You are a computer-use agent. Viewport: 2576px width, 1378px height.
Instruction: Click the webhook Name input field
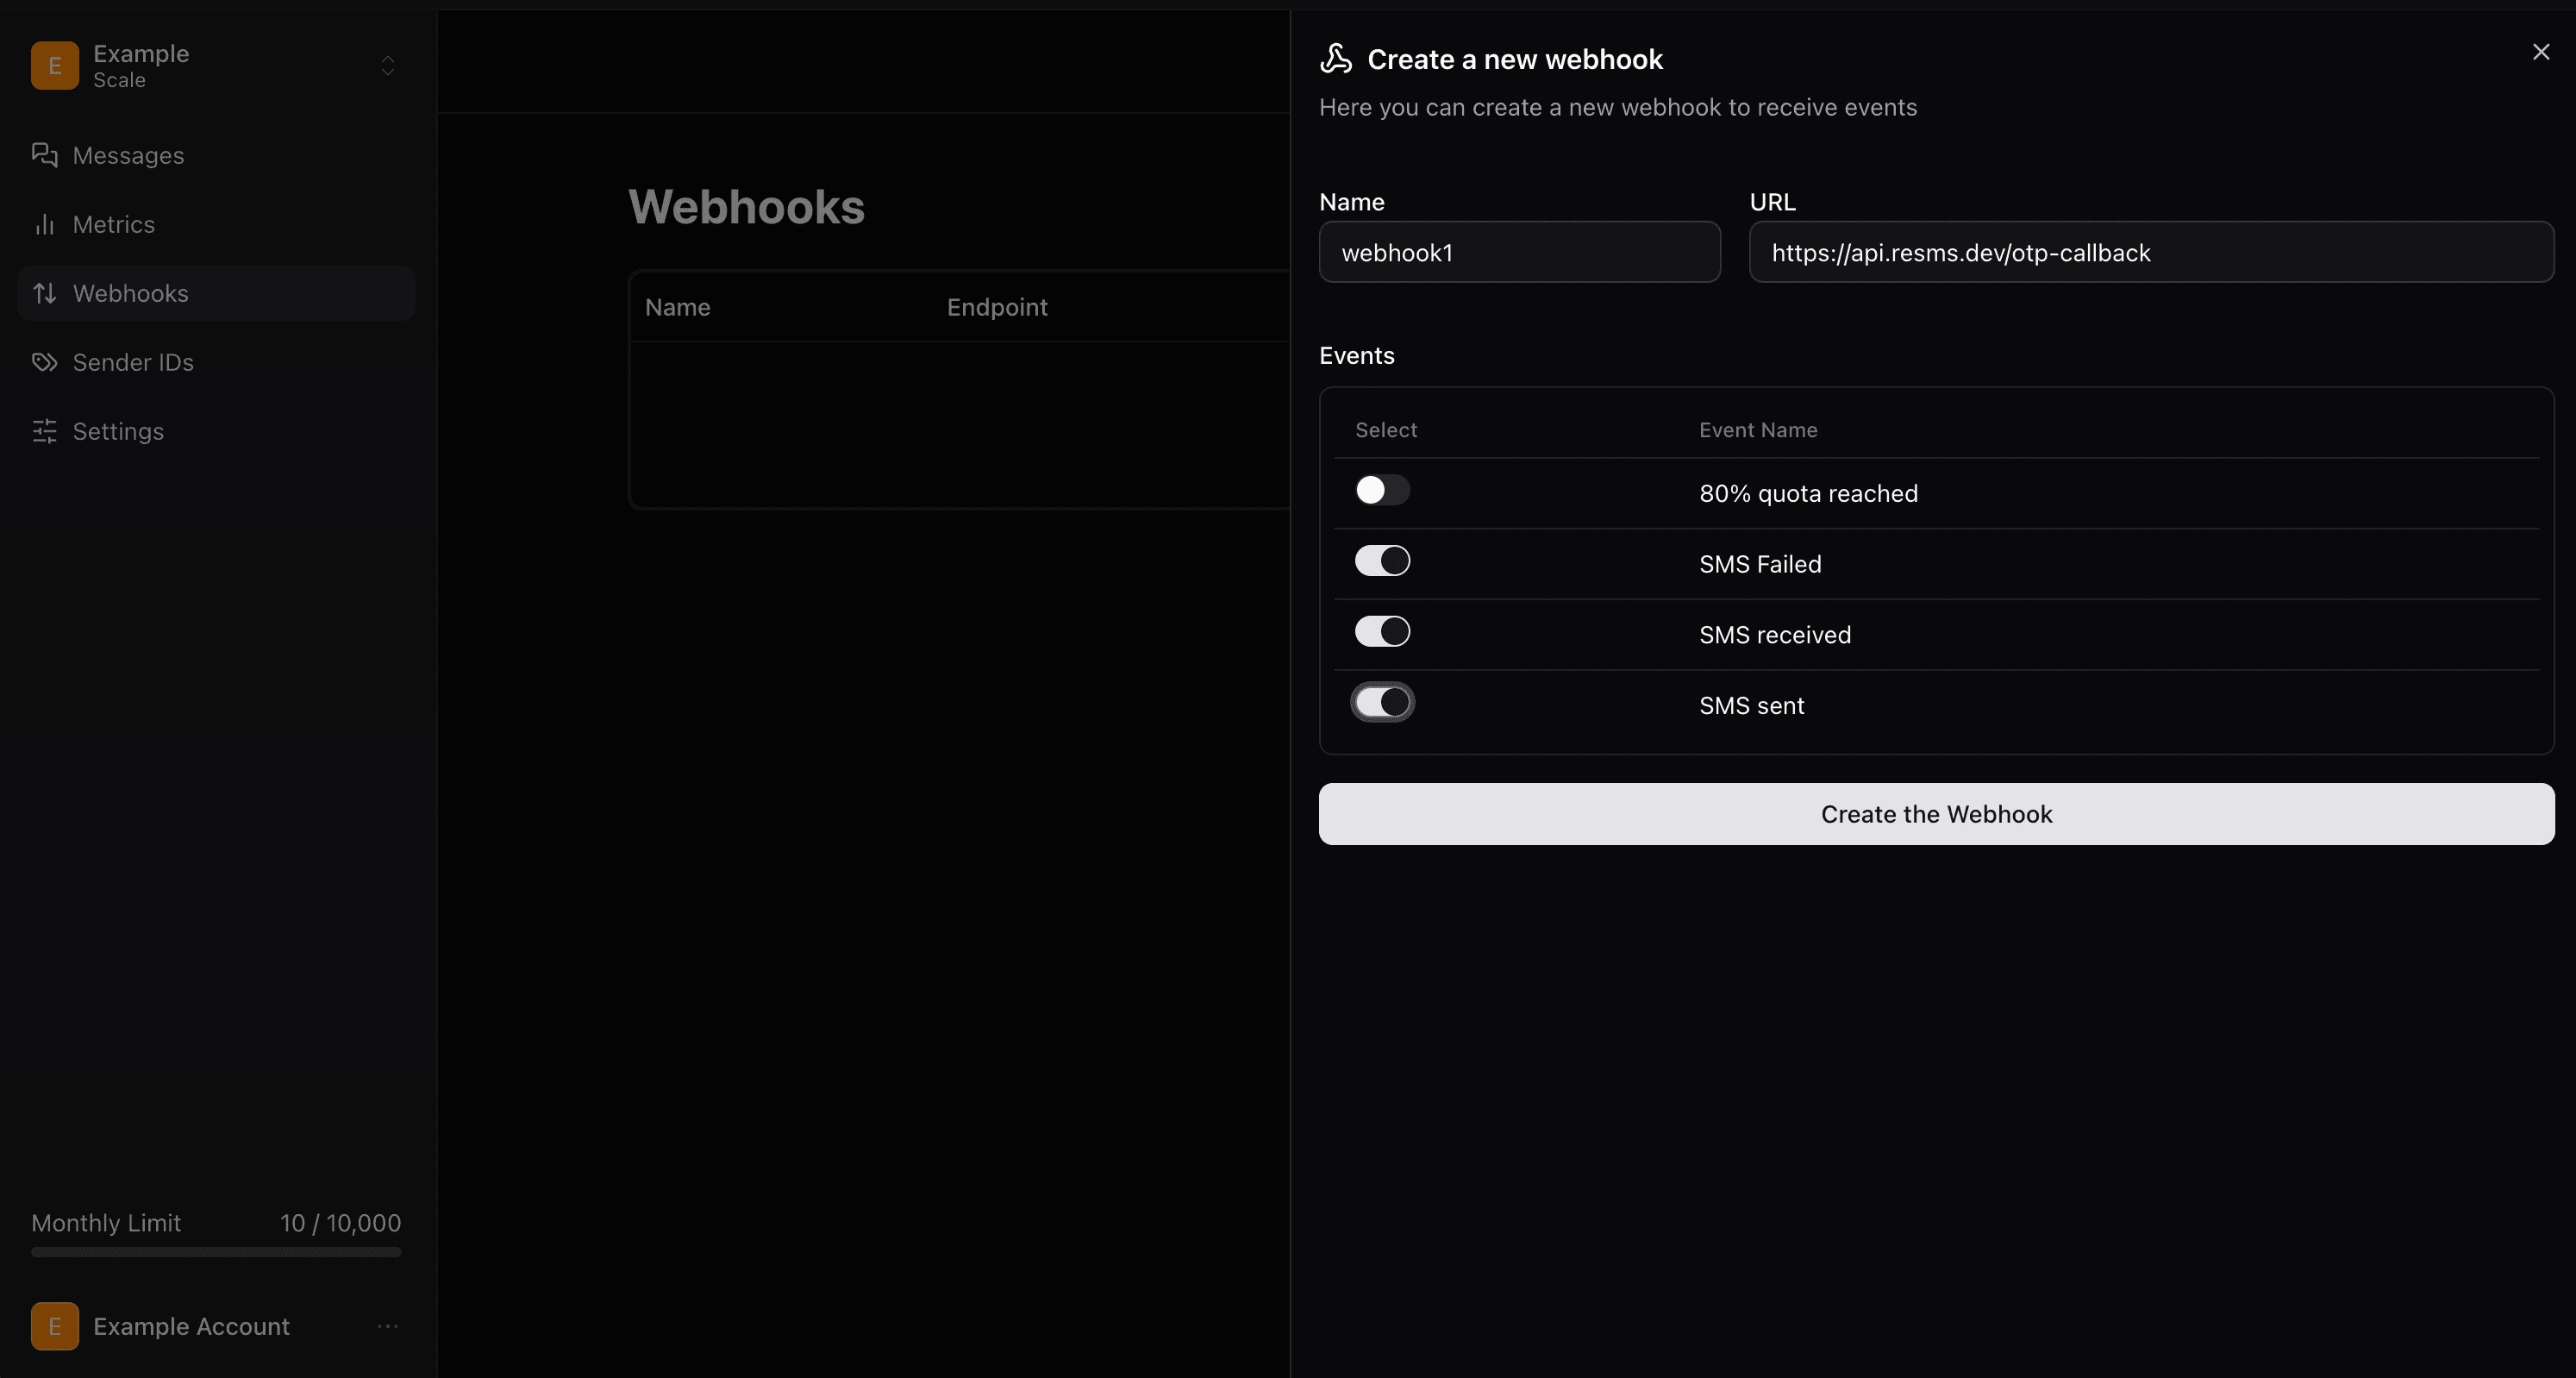1519,252
